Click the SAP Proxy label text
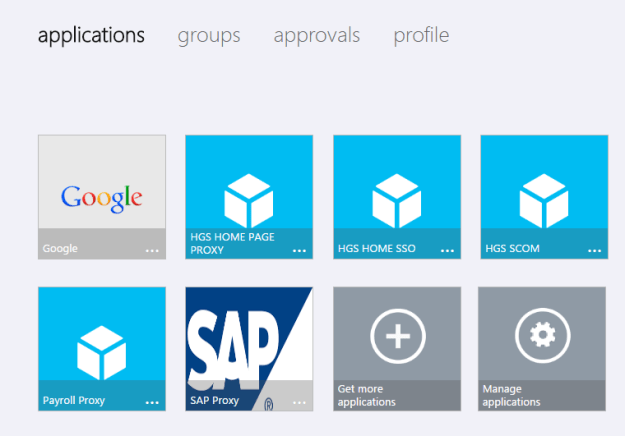The height and width of the screenshot is (436, 625). [214, 401]
